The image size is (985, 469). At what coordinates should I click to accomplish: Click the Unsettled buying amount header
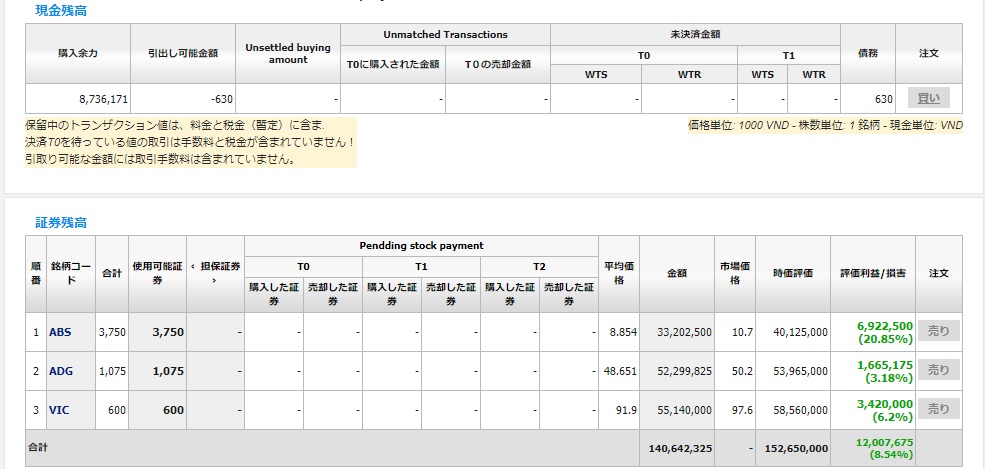pos(287,52)
